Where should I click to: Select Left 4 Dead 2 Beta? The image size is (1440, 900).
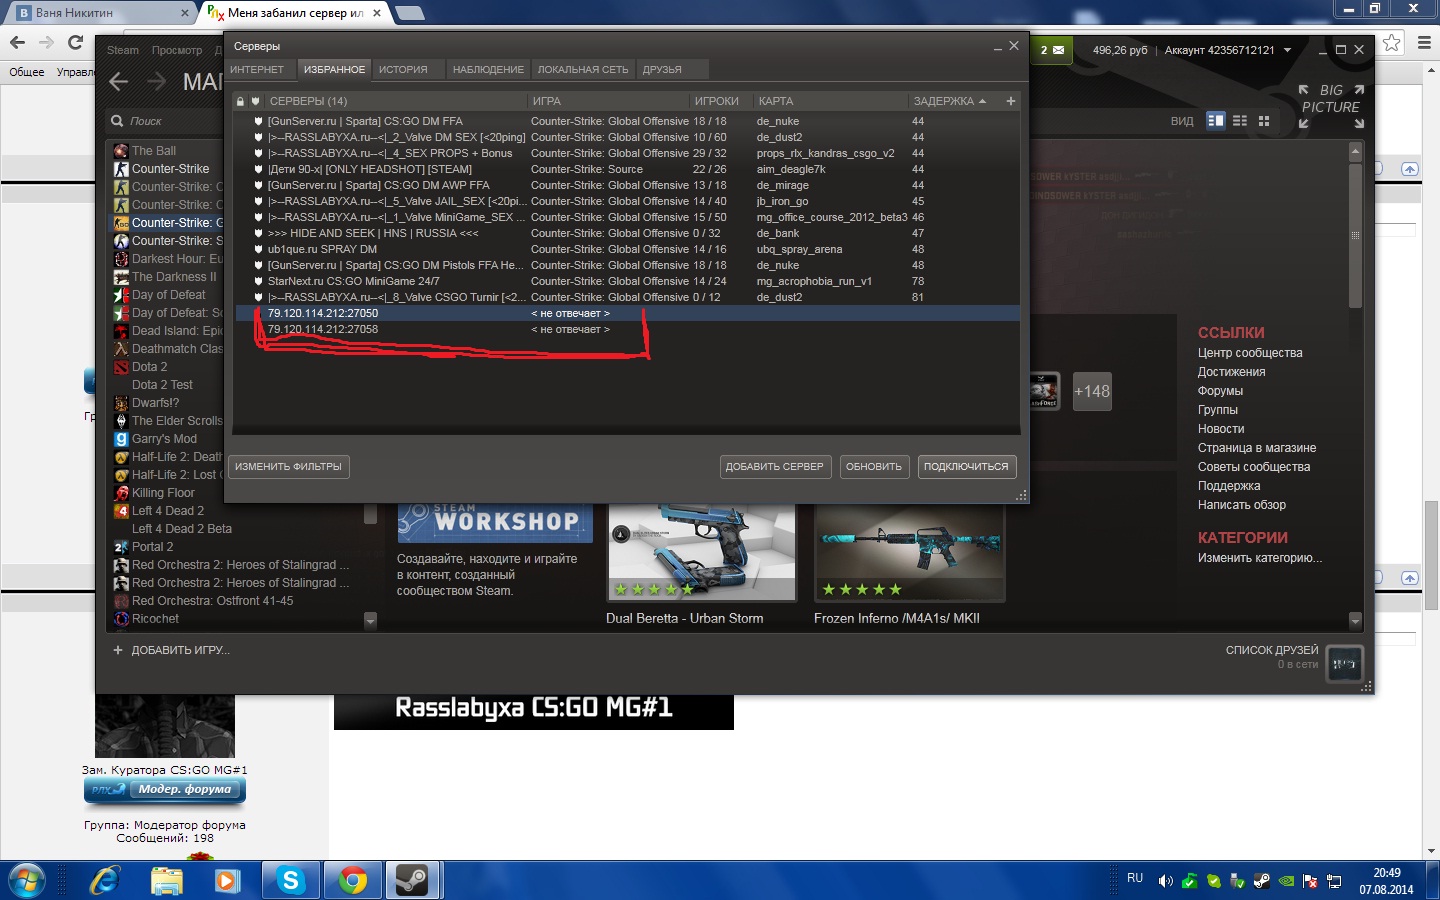tap(182, 529)
